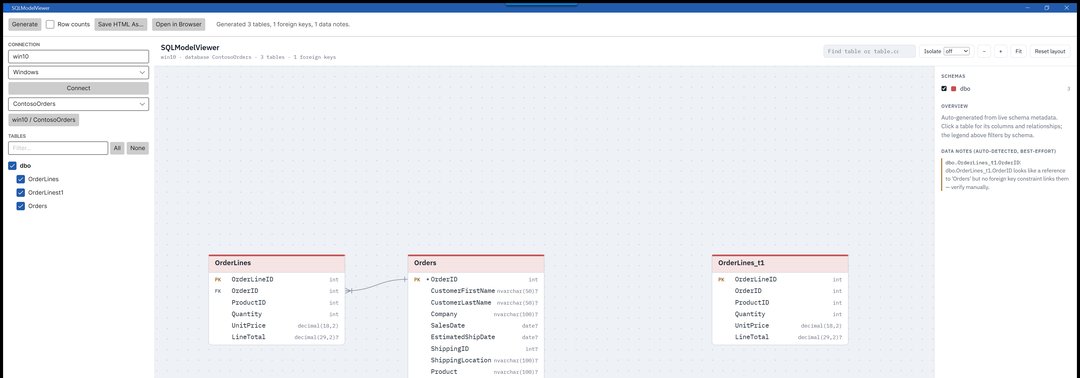Enable the Row counts checkbox
This screenshot has height=378, width=1080.
50,24
